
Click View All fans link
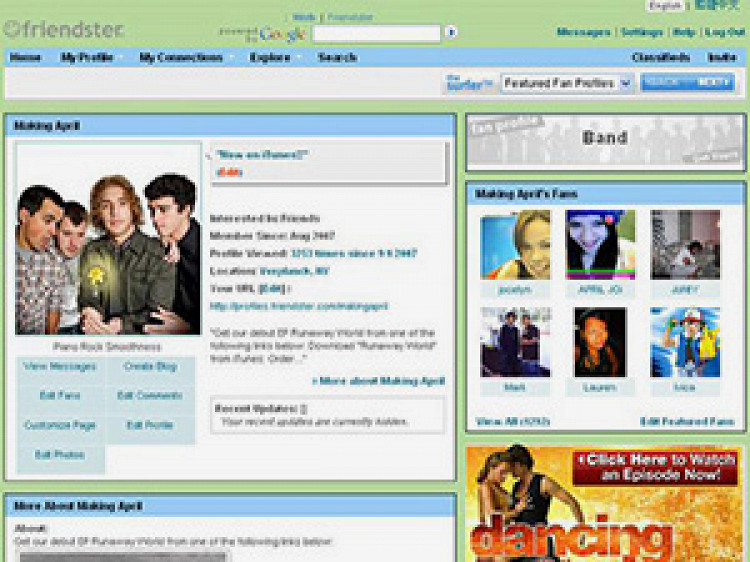pyautogui.click(x=513, y=421)
